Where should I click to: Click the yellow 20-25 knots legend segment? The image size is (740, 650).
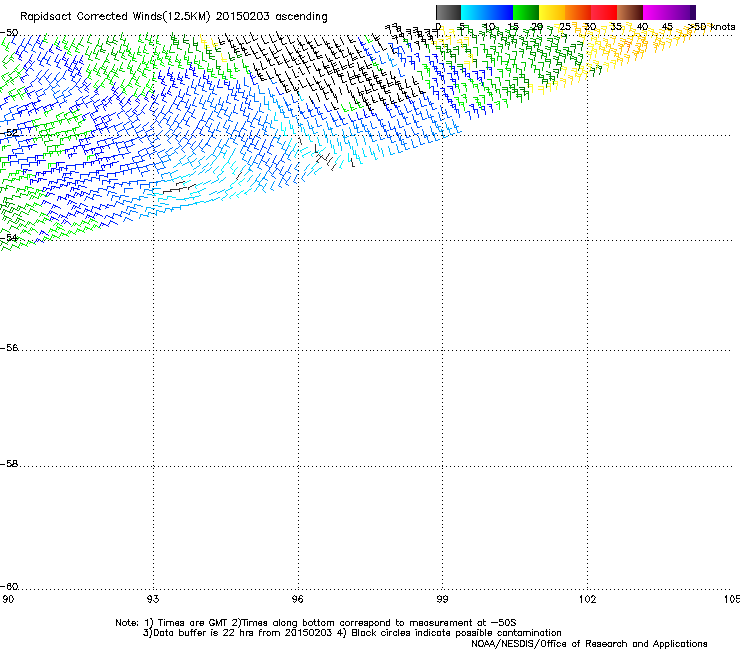tap(552, 12)
